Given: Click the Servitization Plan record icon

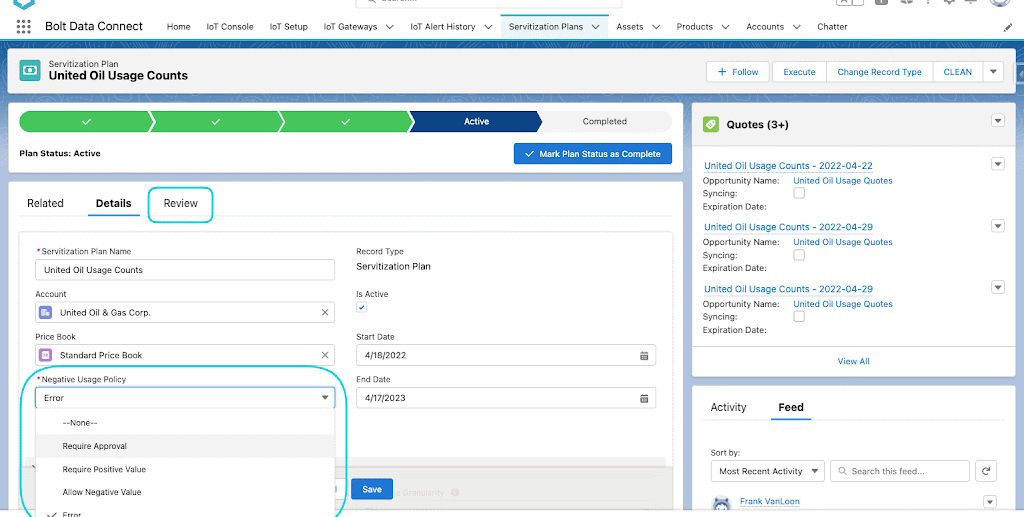Looking at the screenshot, I should click(x=30, y=70).
